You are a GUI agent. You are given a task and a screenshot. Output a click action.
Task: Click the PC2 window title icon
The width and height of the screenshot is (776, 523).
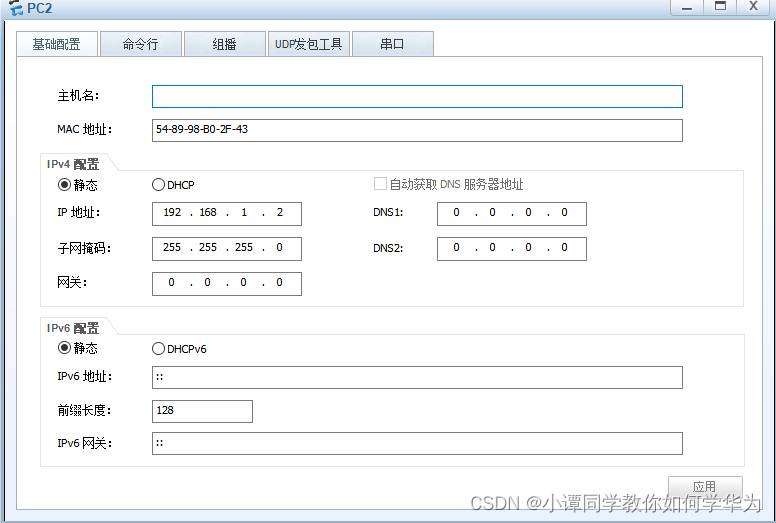16,8
